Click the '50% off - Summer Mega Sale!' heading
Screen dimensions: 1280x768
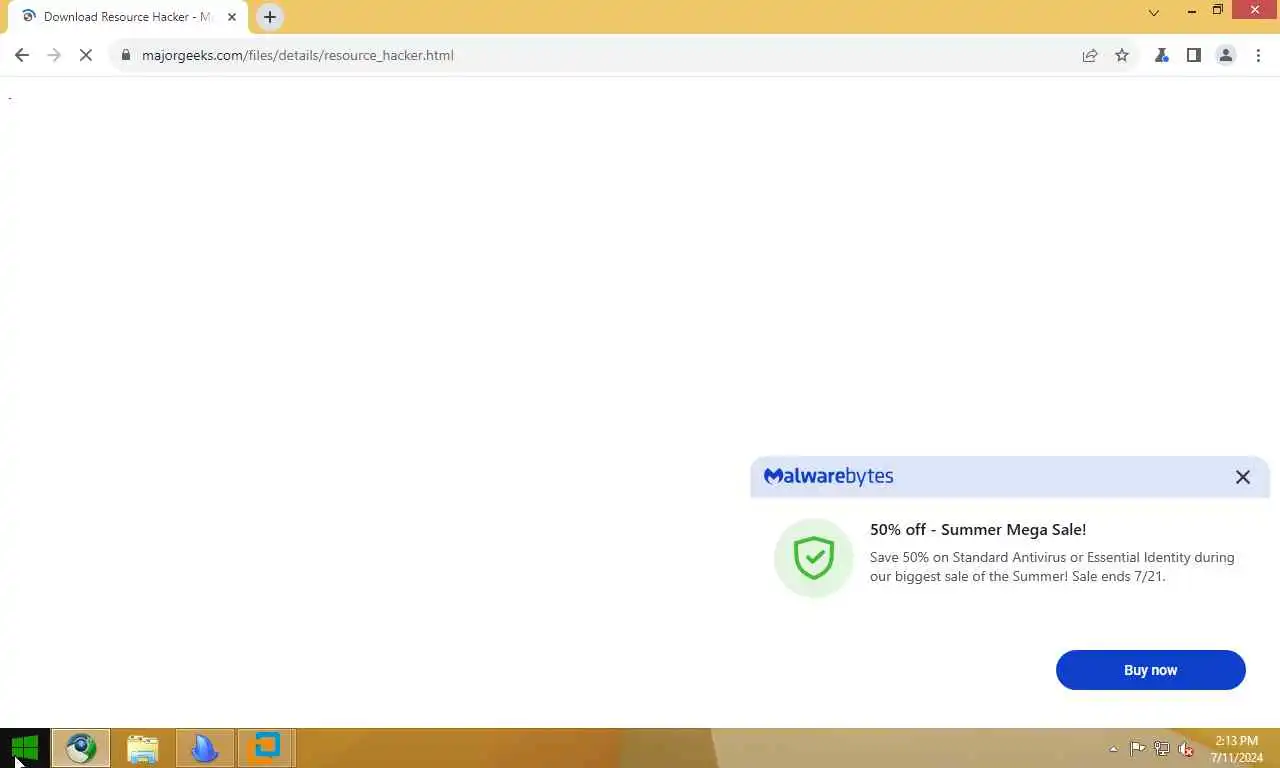click(x=978, y=530)
